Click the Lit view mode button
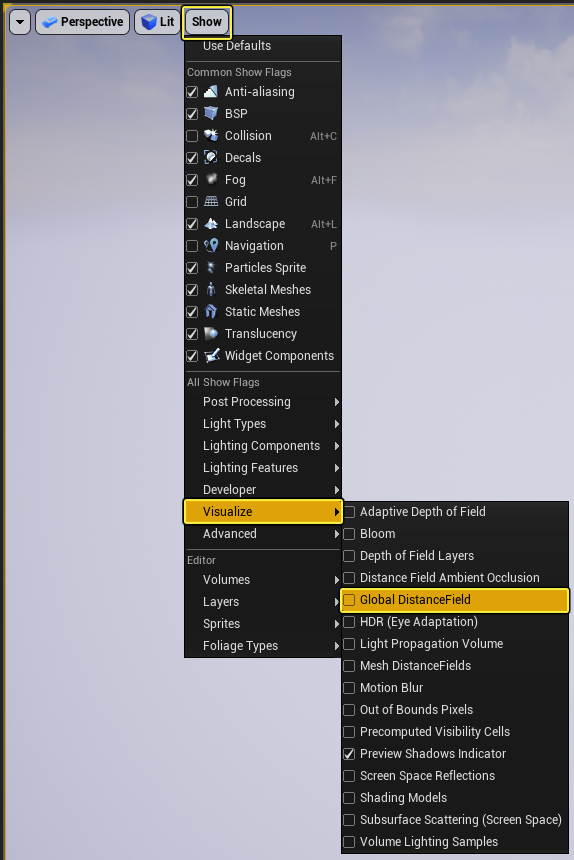 (x=158, y=22)
